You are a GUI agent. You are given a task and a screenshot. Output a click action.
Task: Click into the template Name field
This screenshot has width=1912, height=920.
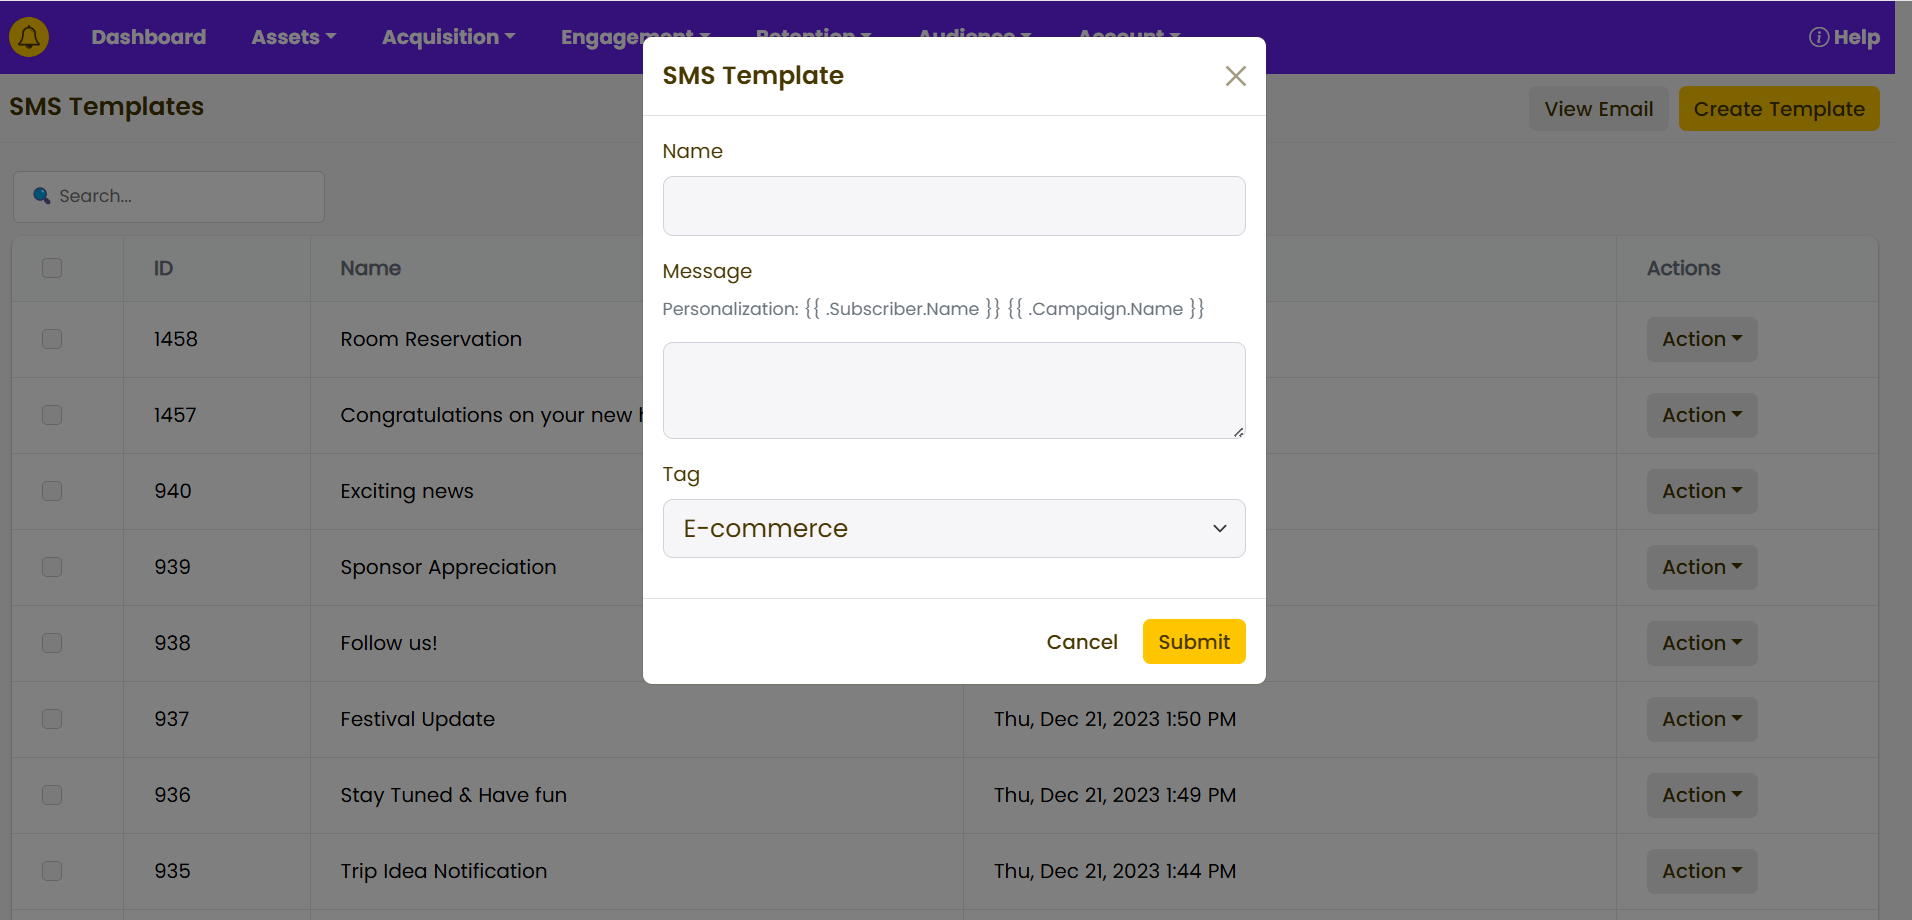(x=953, y=206)
